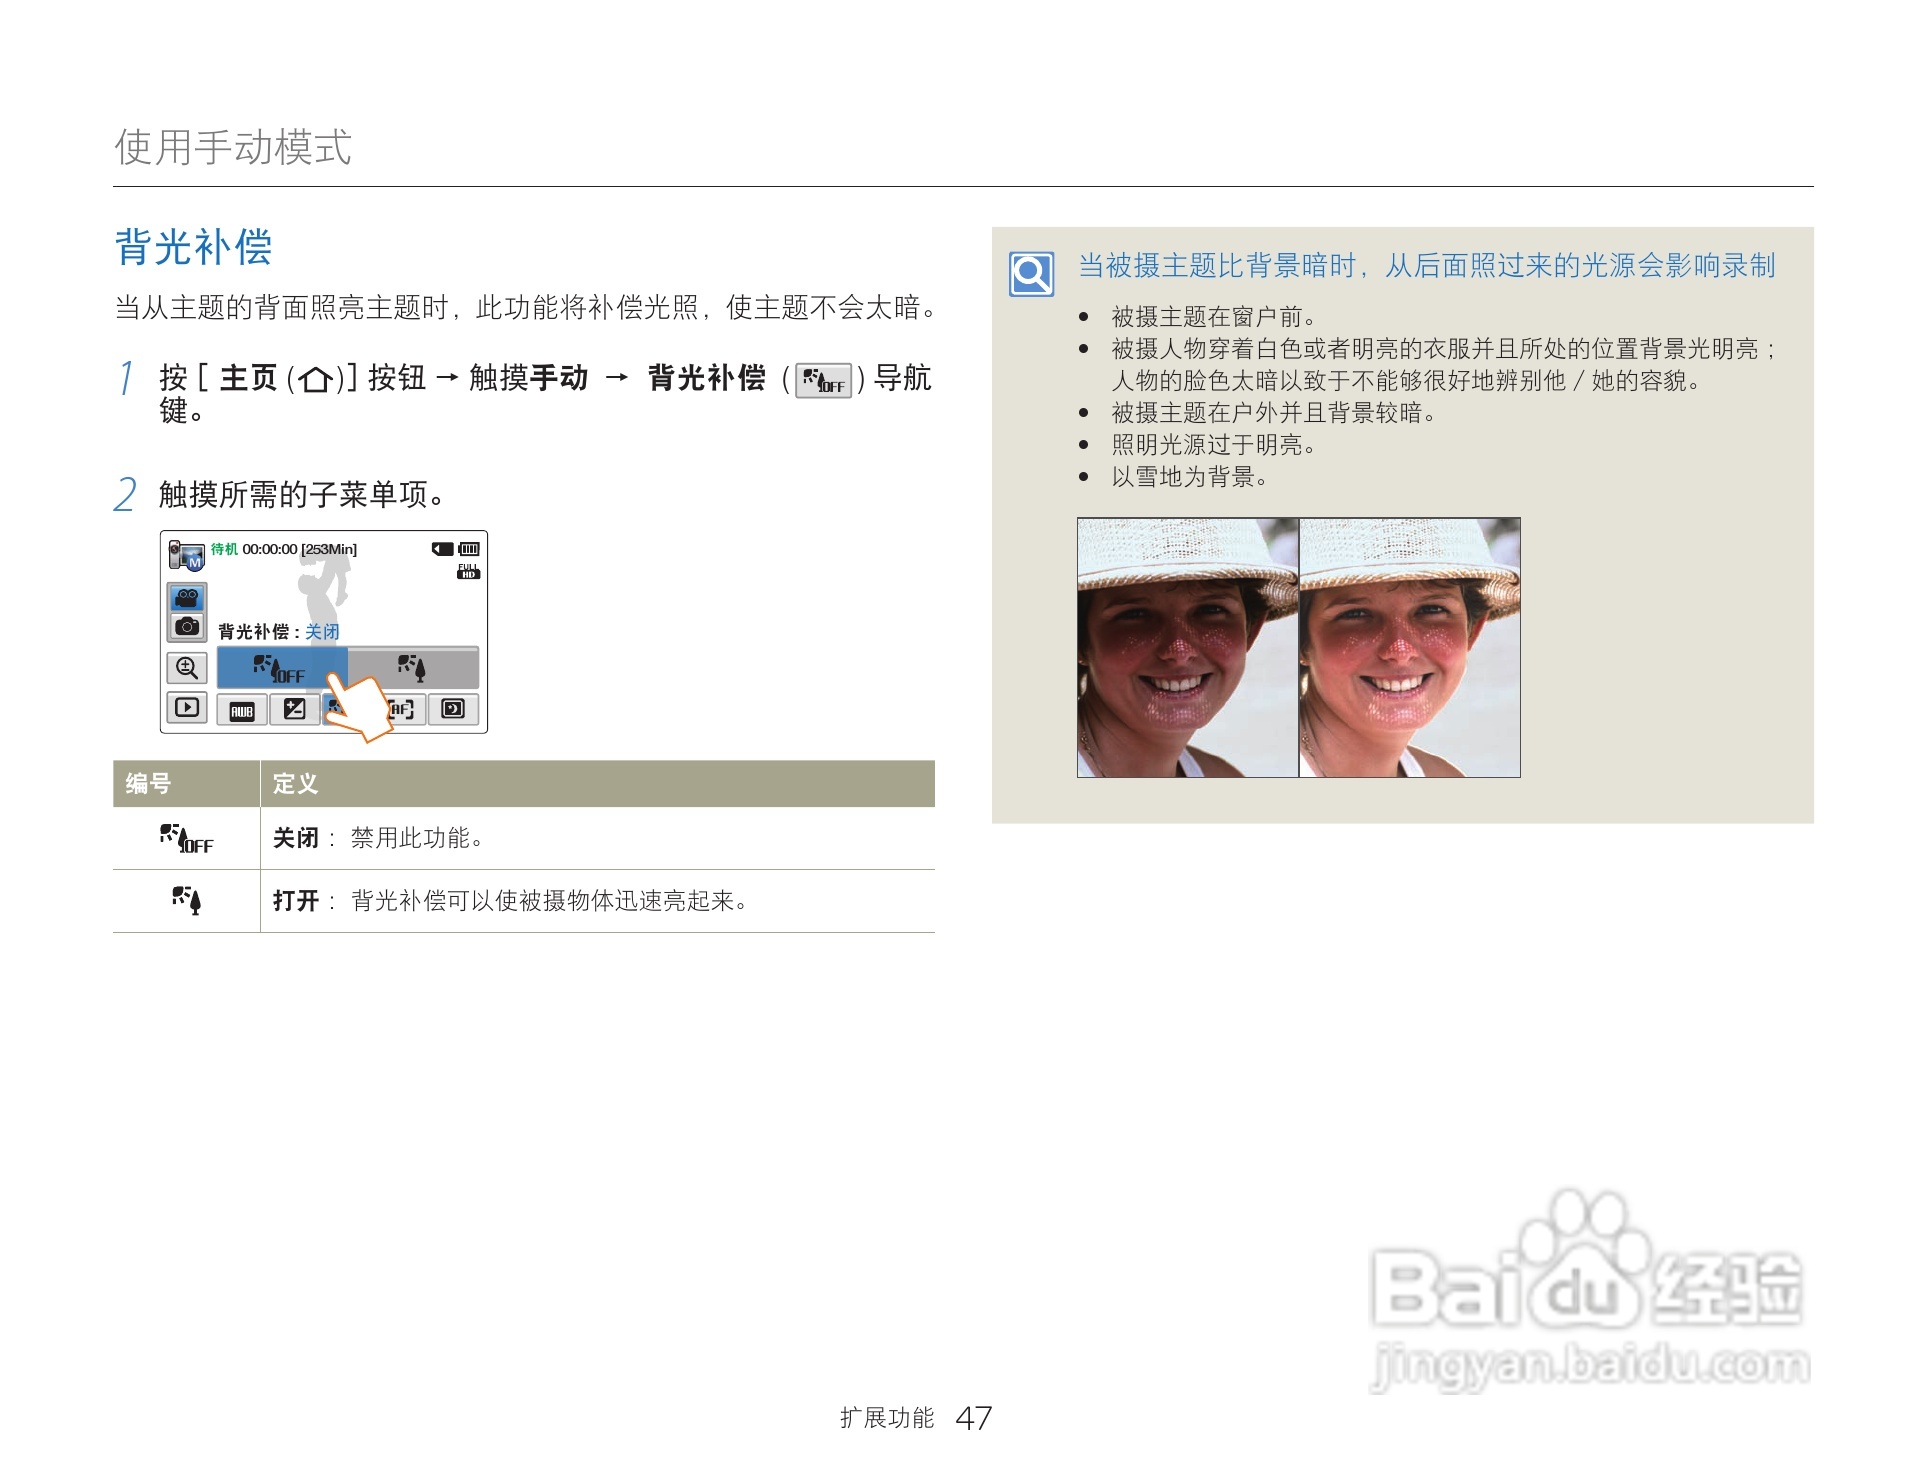Tap the Full HD resolution indicator
Image resolution: width=1928 pixels, height=1474 pixels.
[468, 571]
